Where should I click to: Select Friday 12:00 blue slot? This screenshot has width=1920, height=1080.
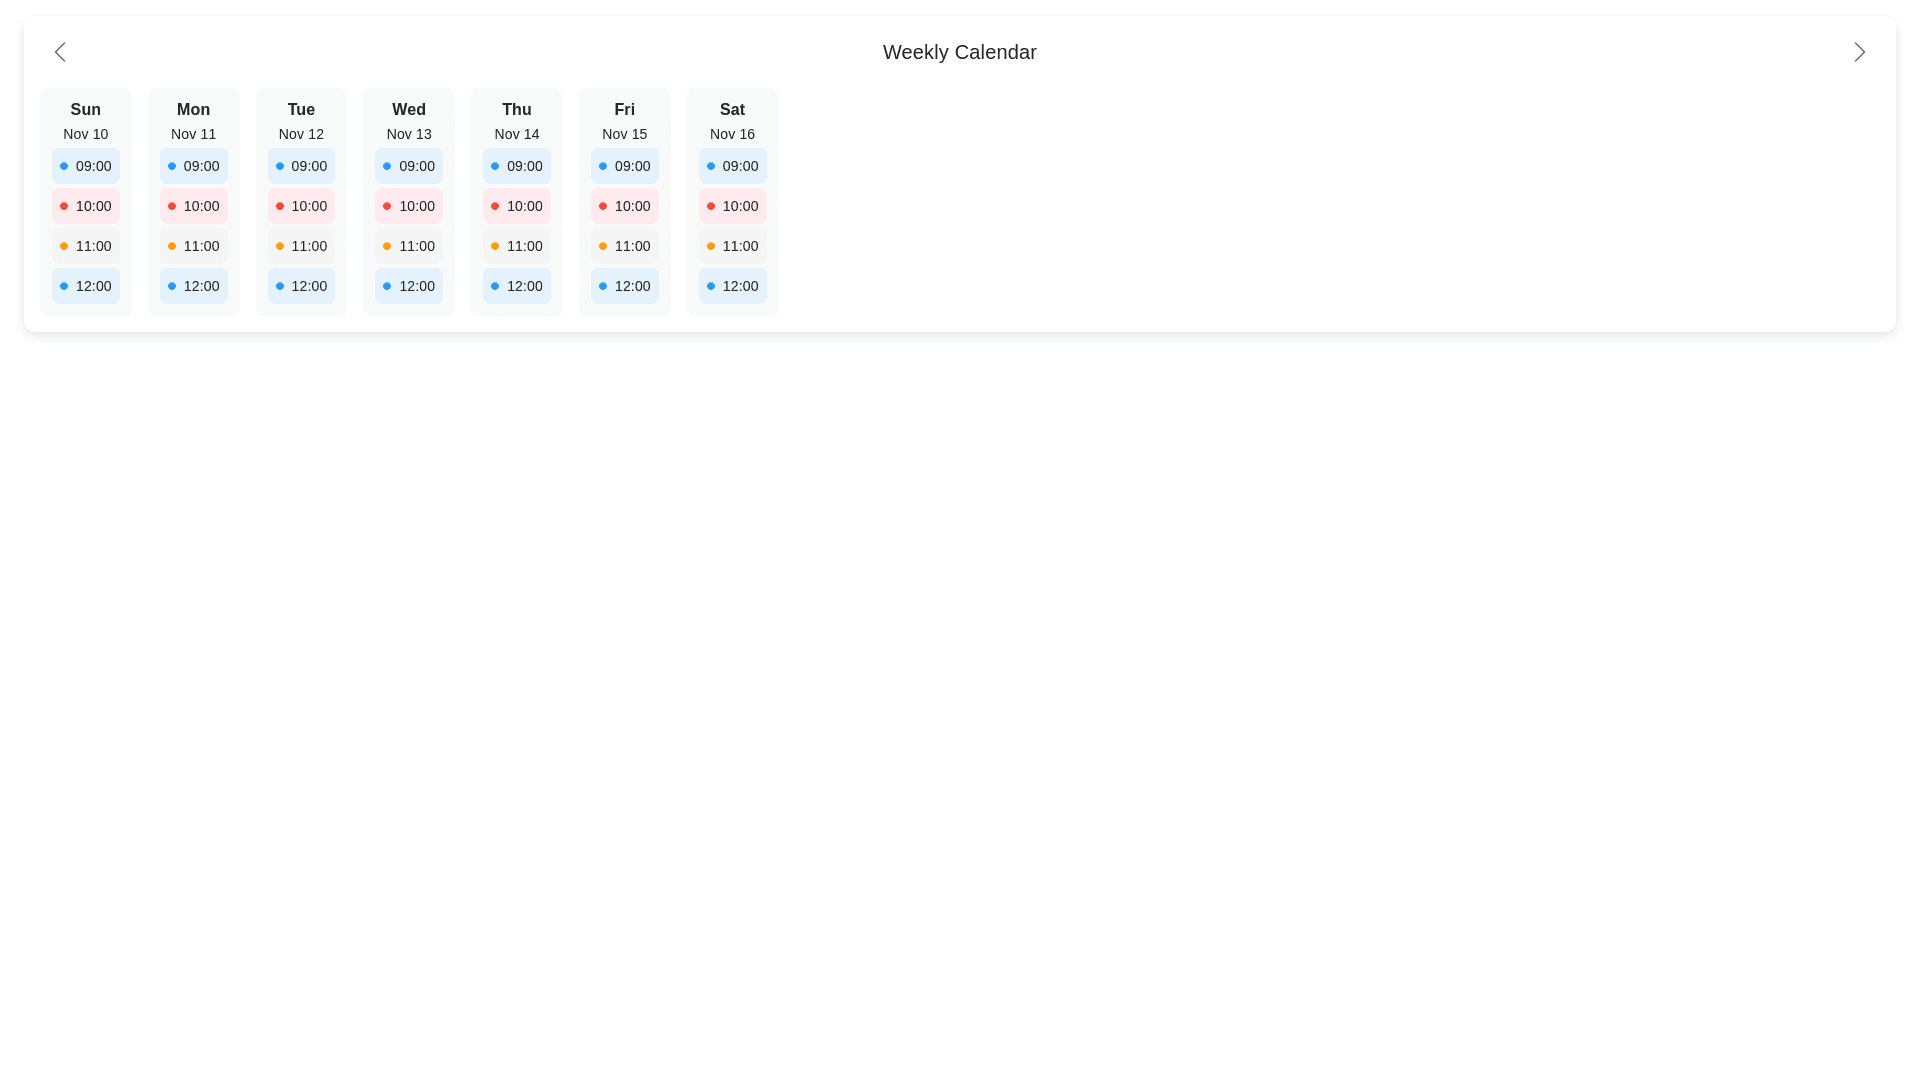(624, 286)
